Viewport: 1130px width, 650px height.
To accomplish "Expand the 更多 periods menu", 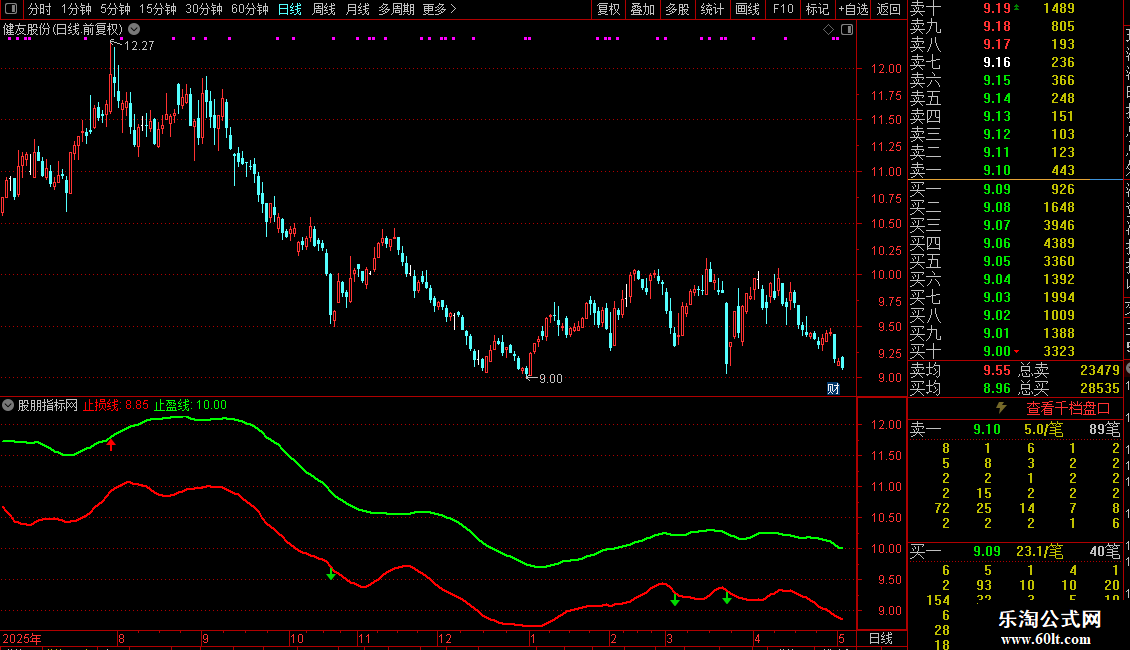I will [439, 9].
